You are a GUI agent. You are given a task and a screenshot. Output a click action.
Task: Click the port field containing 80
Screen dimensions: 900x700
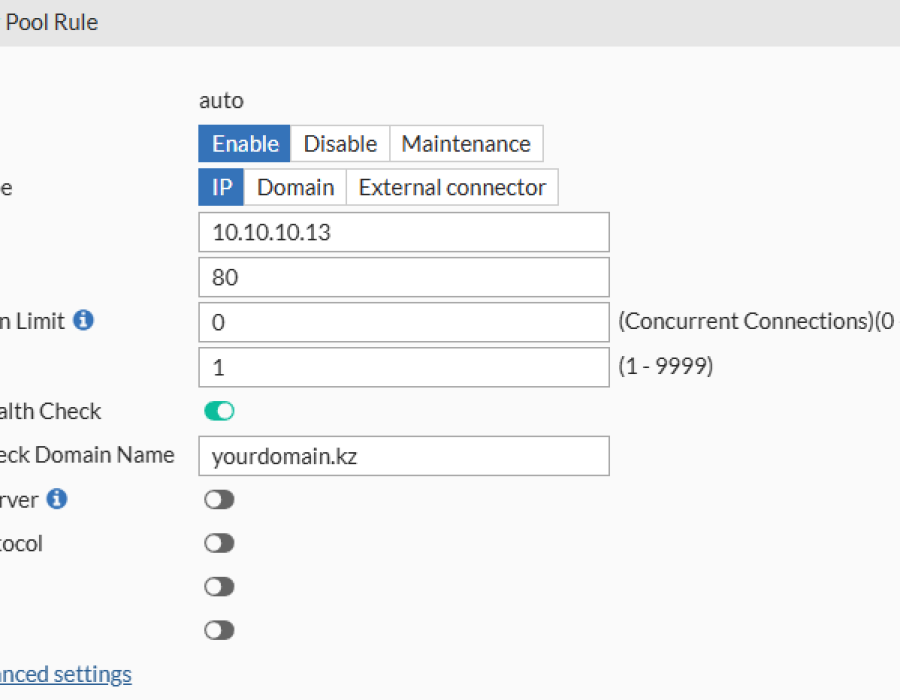[x=404, y=277]
